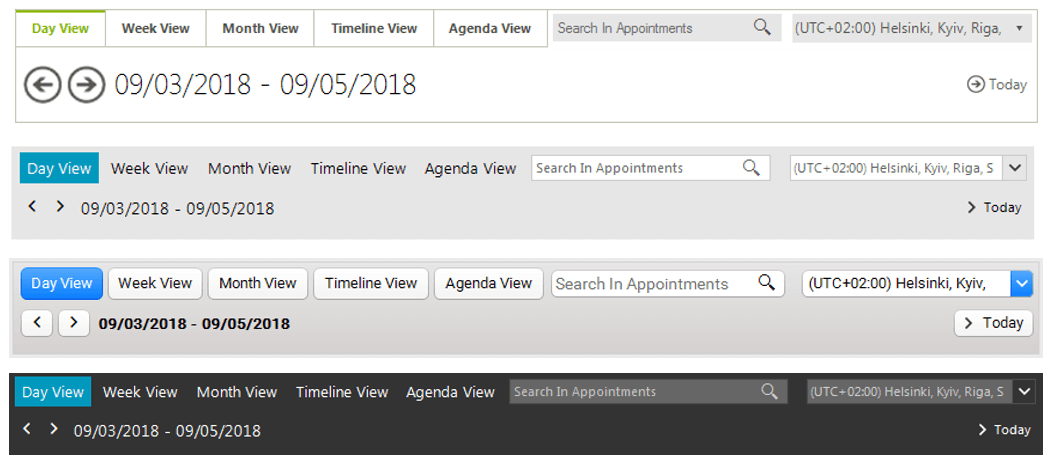Click the circled forward arrow in the first scheduler
Viewport: 1052px width, 464px height.
click(x=87, y=84)
